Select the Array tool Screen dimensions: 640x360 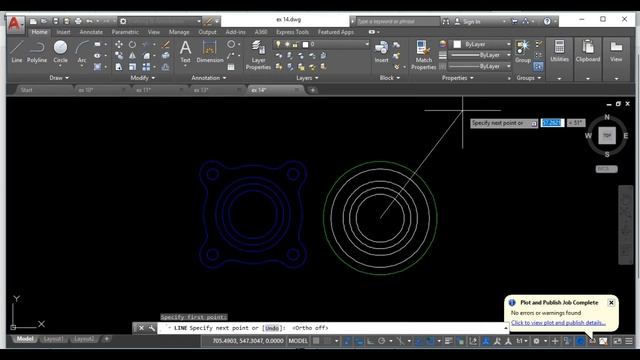[146, 67]
